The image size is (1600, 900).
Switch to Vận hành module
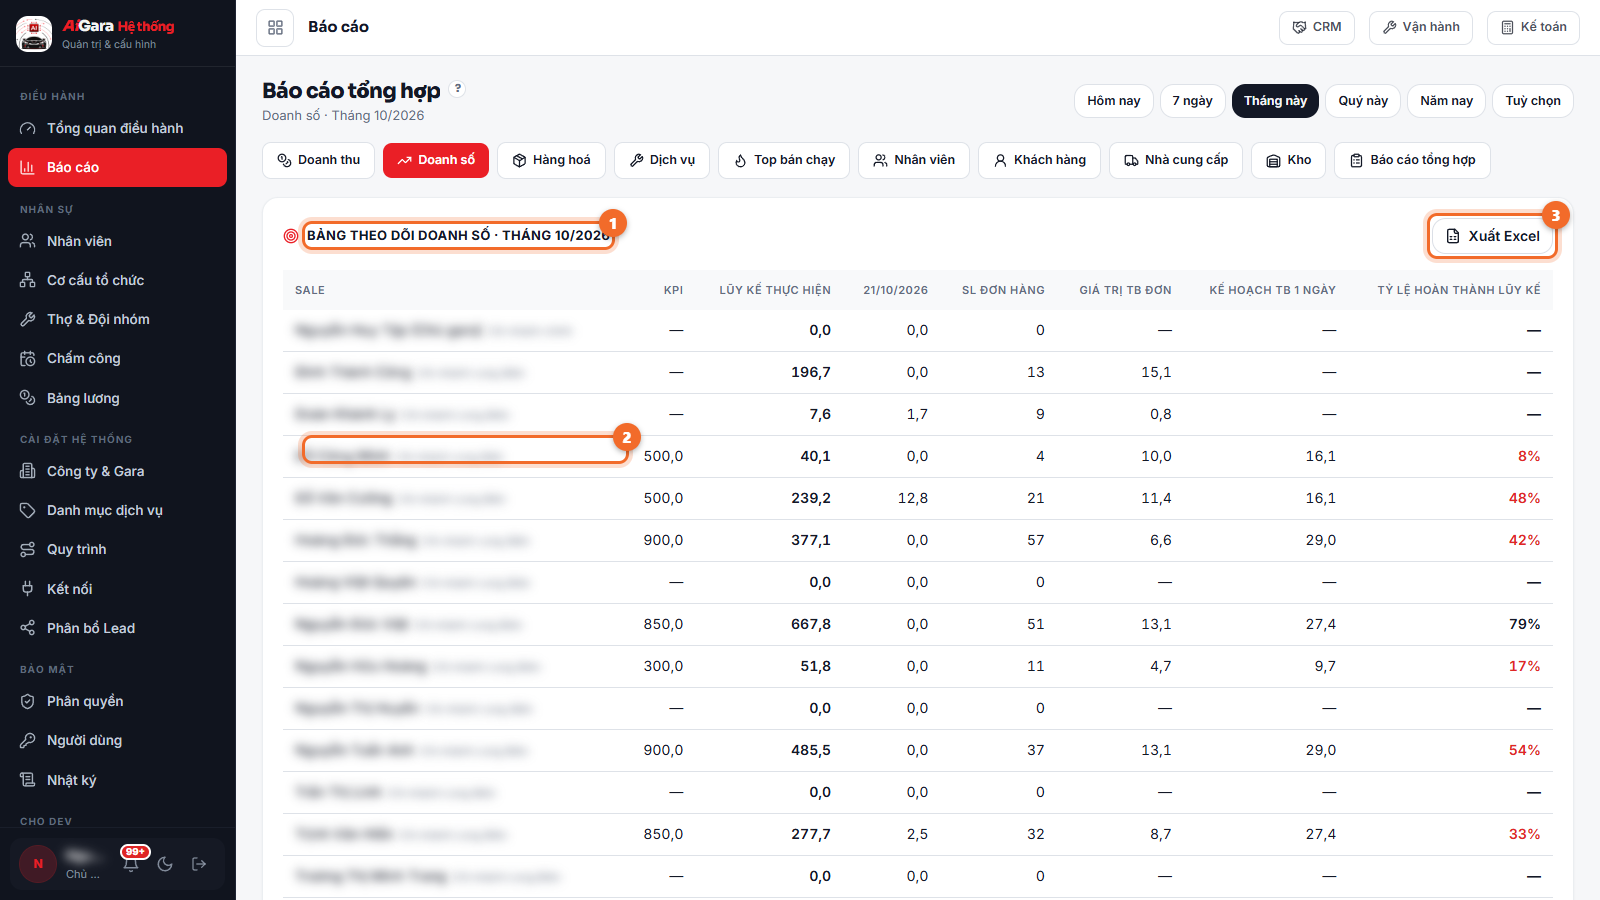click(1421, 27)
